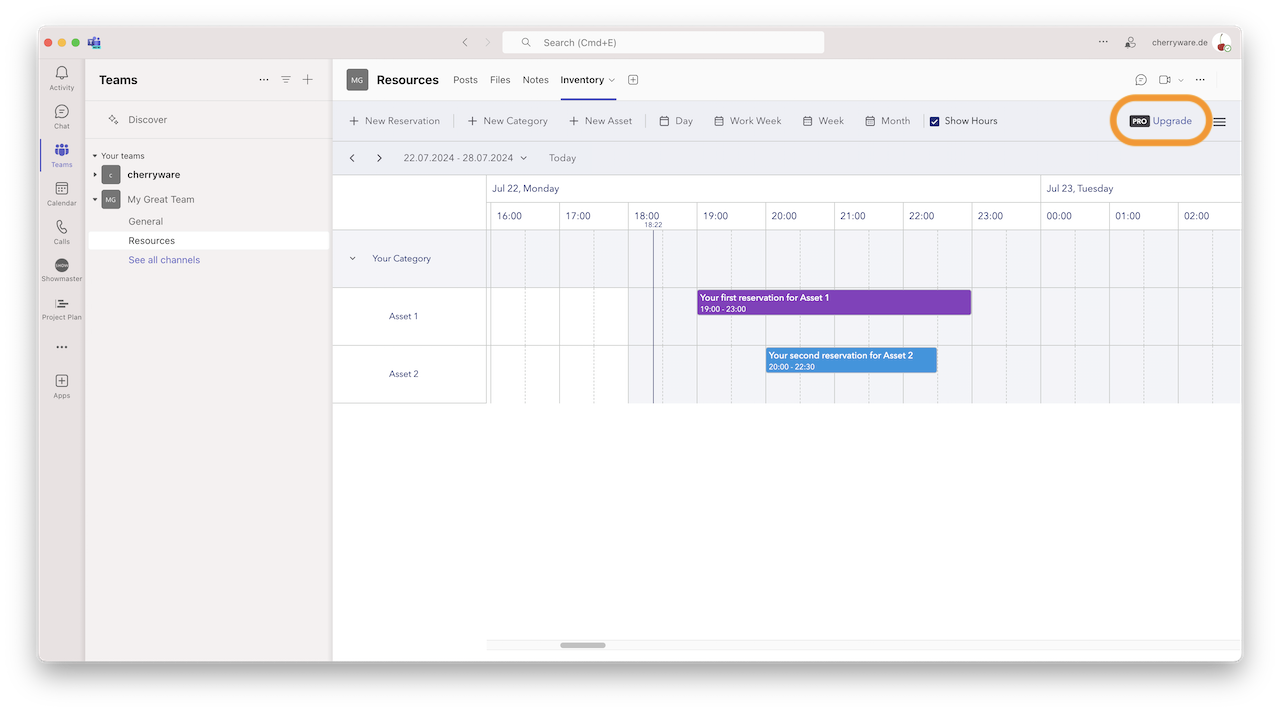Open Chat in the sidebar
Screen dimensions: 1280x712
pyautogui.click(x=62, y=113)
